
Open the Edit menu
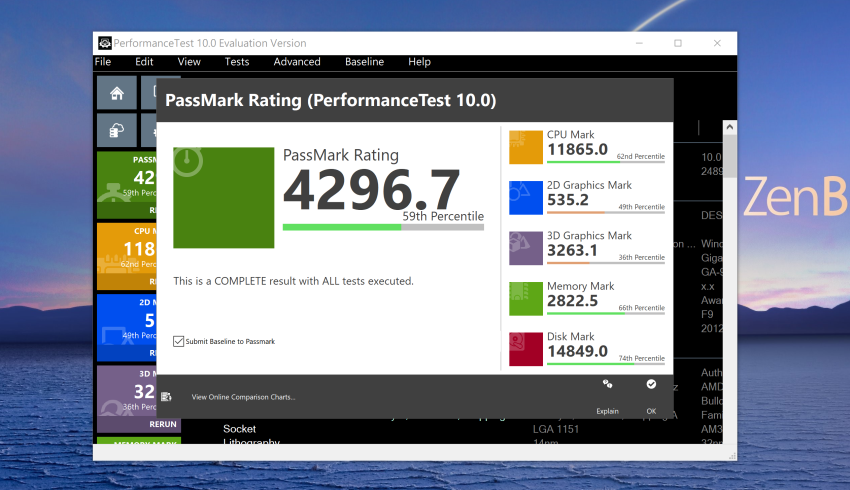(x=144, y=62)
